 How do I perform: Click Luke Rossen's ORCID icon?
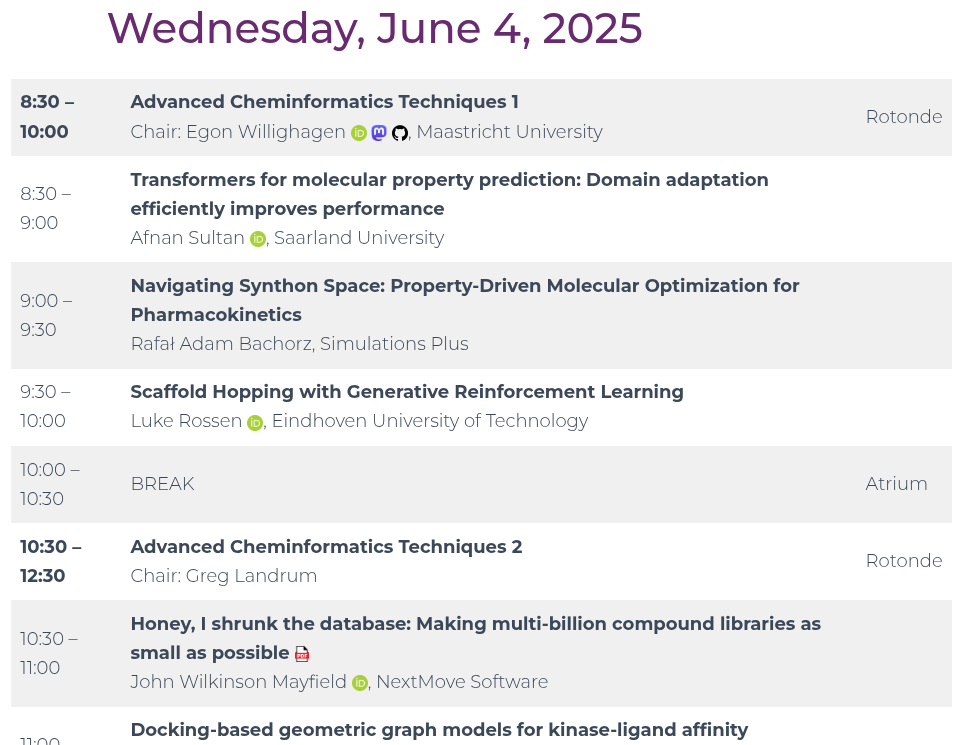tap(255, 422)
